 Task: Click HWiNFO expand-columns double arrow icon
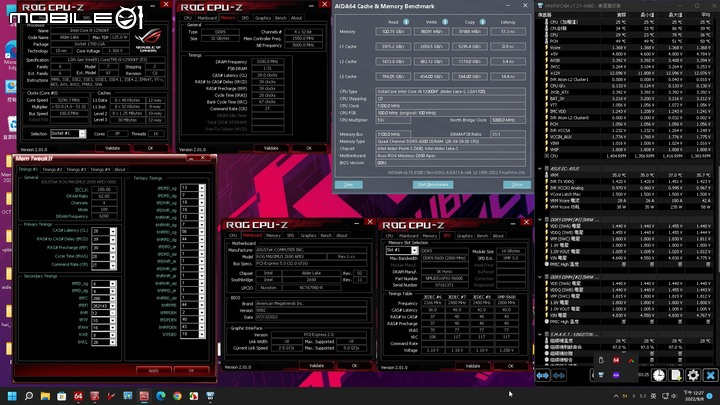[x=543, y=376]
